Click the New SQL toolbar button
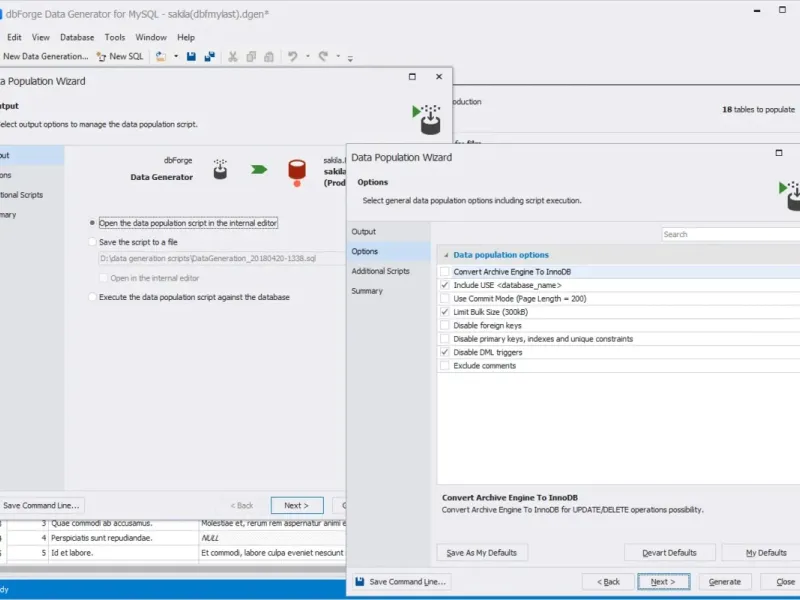Viewport: 800px width, 600px height. coord(120,57)
